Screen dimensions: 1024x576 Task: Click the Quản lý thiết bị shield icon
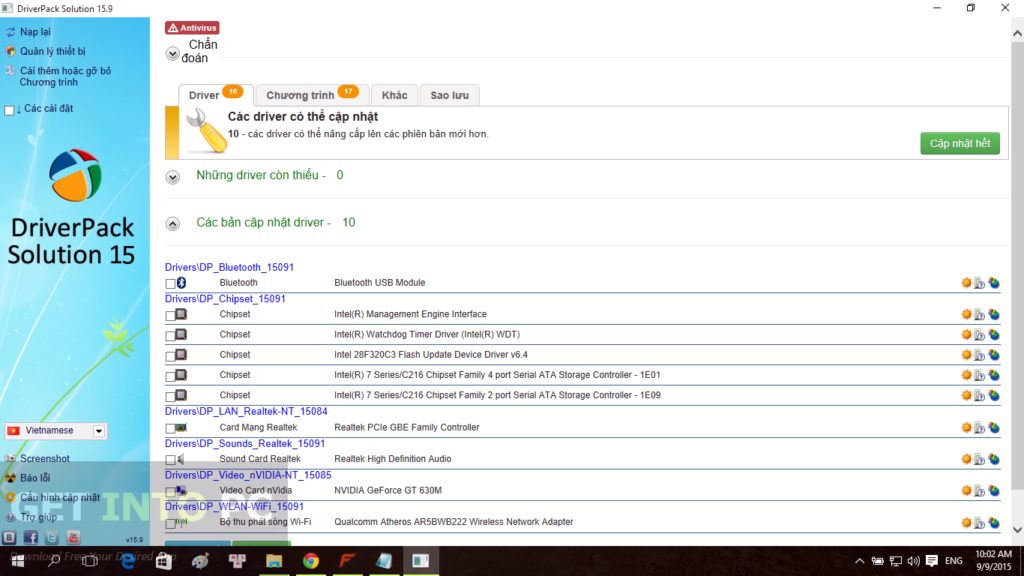coord(10,51)
